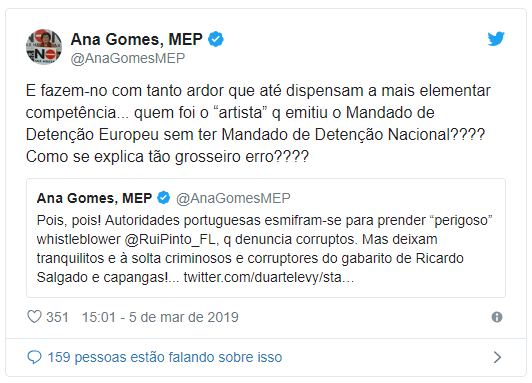The width and height of the screenshot is (532, 383).
Task: Open the quoted tweet author name
Action: coord(94,198)
